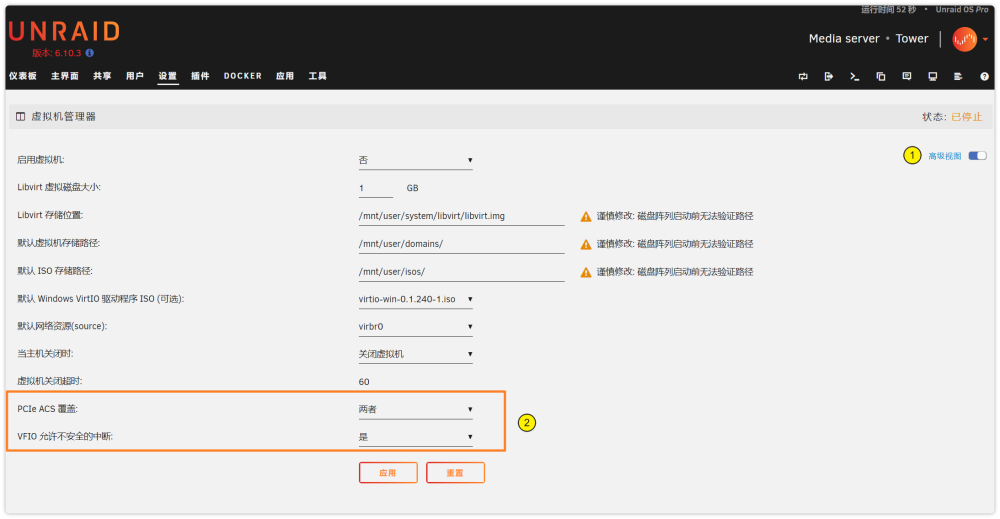Open the feedback speech-bubble icon
This screenshot has width=1000, height=519.
pos(906,77)
